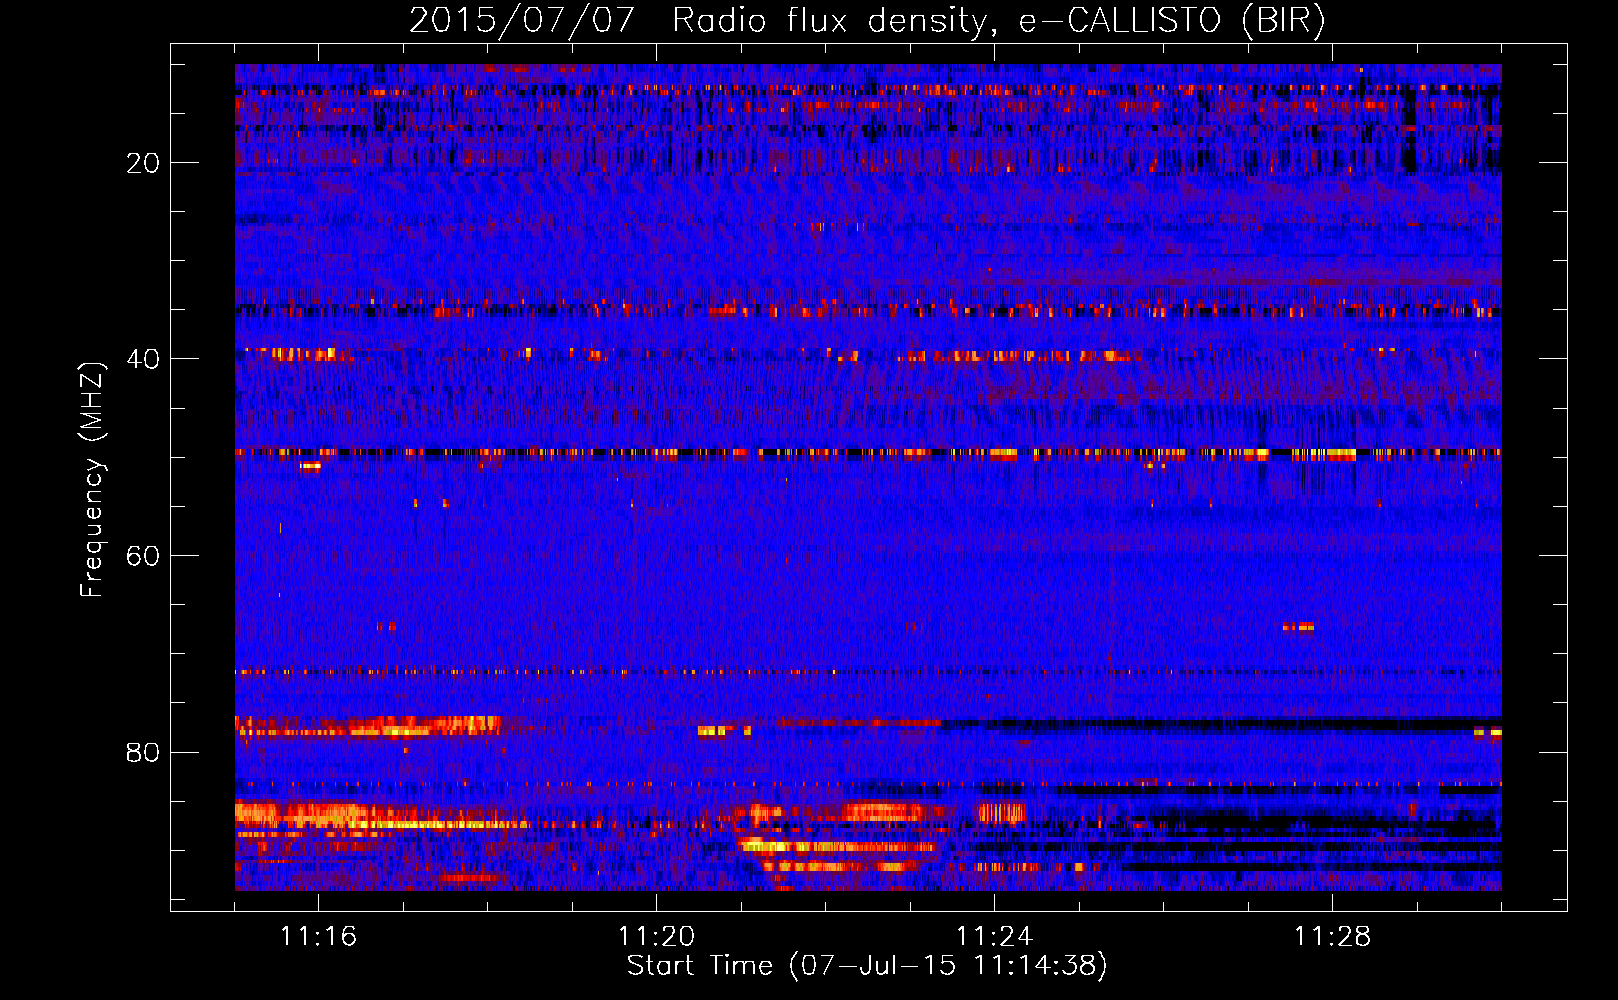Click the 40 MHz frequency tick label

tap(143, 359)
